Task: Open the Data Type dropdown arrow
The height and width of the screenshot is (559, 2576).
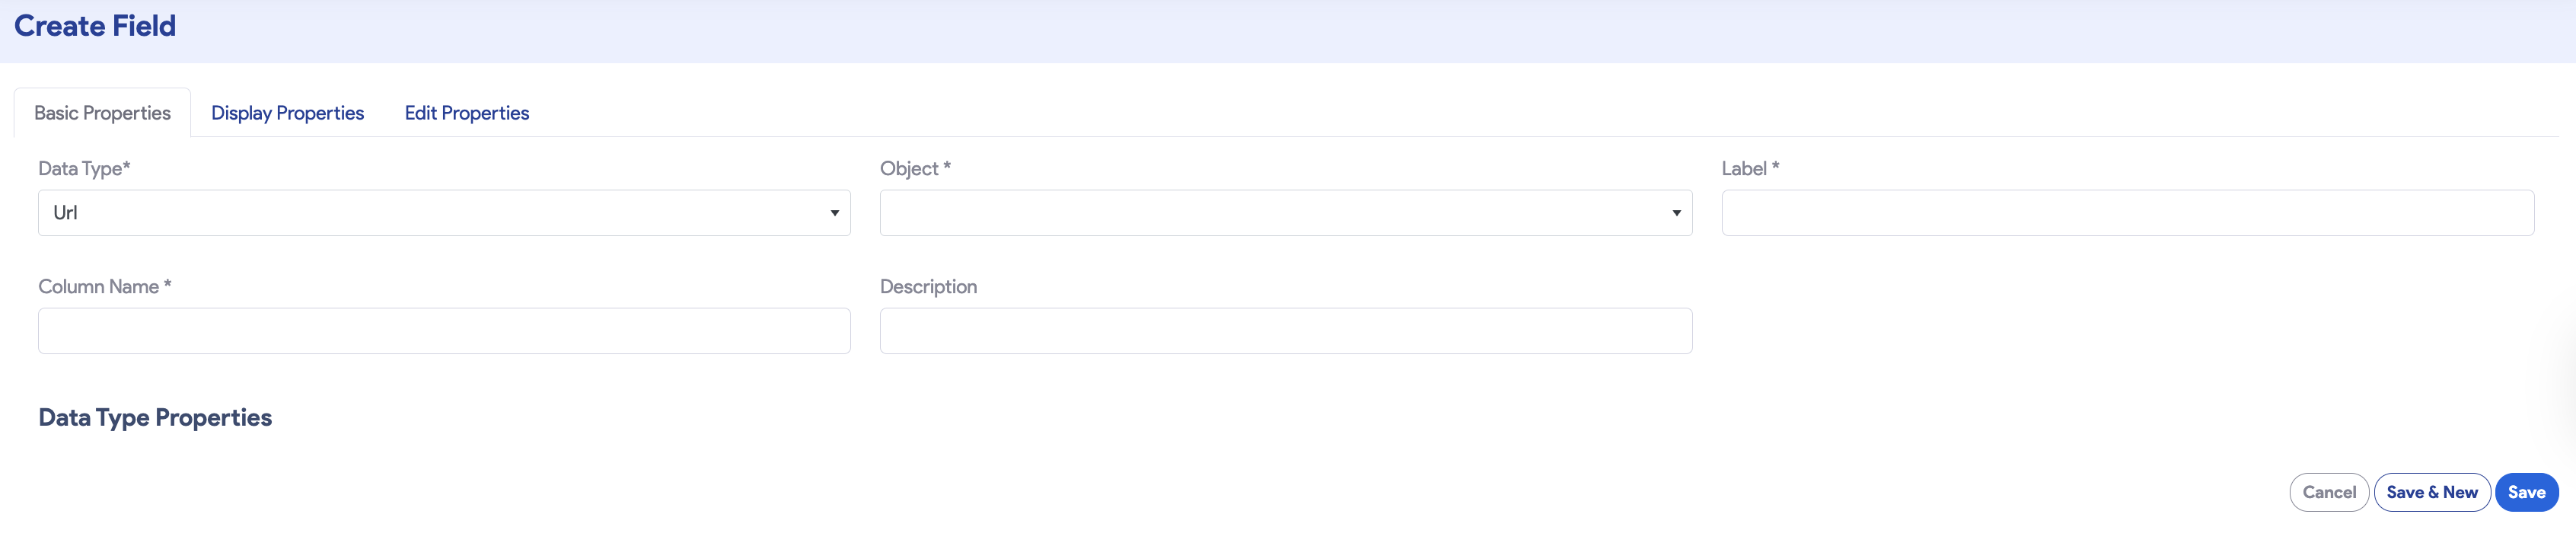Action: coord(834,212)
